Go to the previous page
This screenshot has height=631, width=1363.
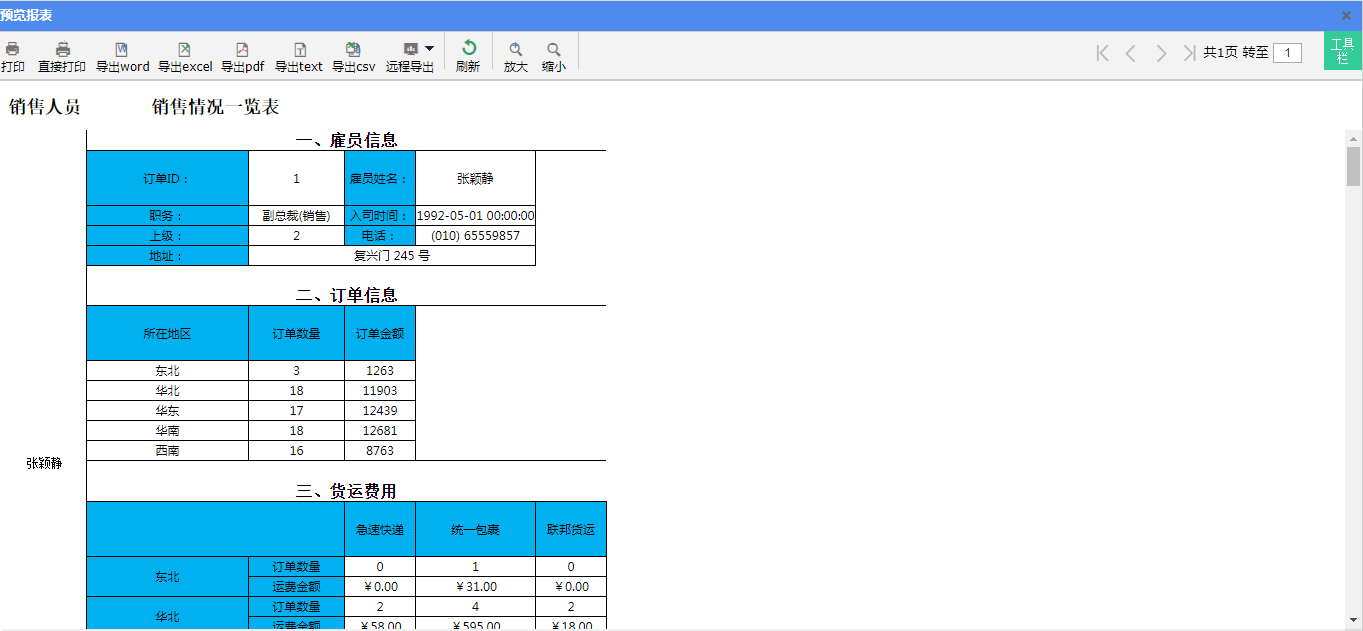point(1131,53)
